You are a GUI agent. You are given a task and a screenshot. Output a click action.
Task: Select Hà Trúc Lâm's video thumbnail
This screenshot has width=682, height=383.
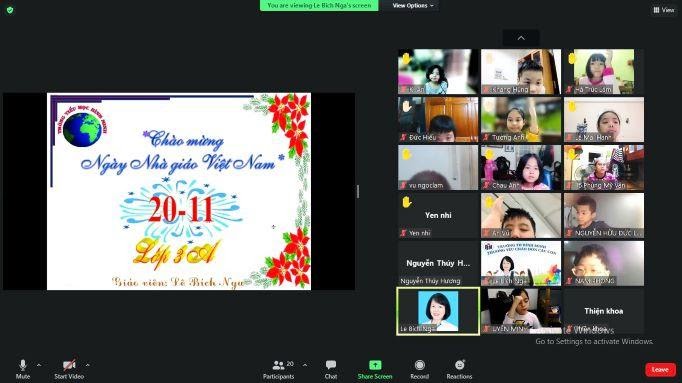tap(604, 71)
